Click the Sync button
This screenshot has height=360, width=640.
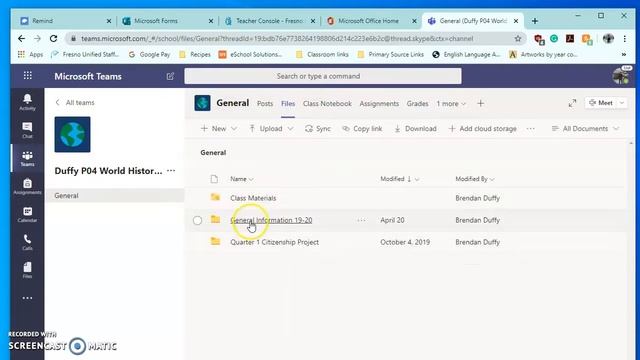(x=318, y=129)
